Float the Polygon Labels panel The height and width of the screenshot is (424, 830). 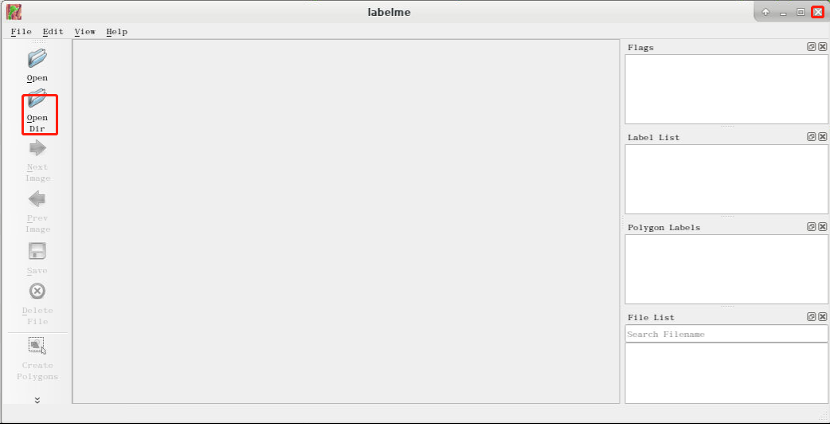tap(811, 227)
